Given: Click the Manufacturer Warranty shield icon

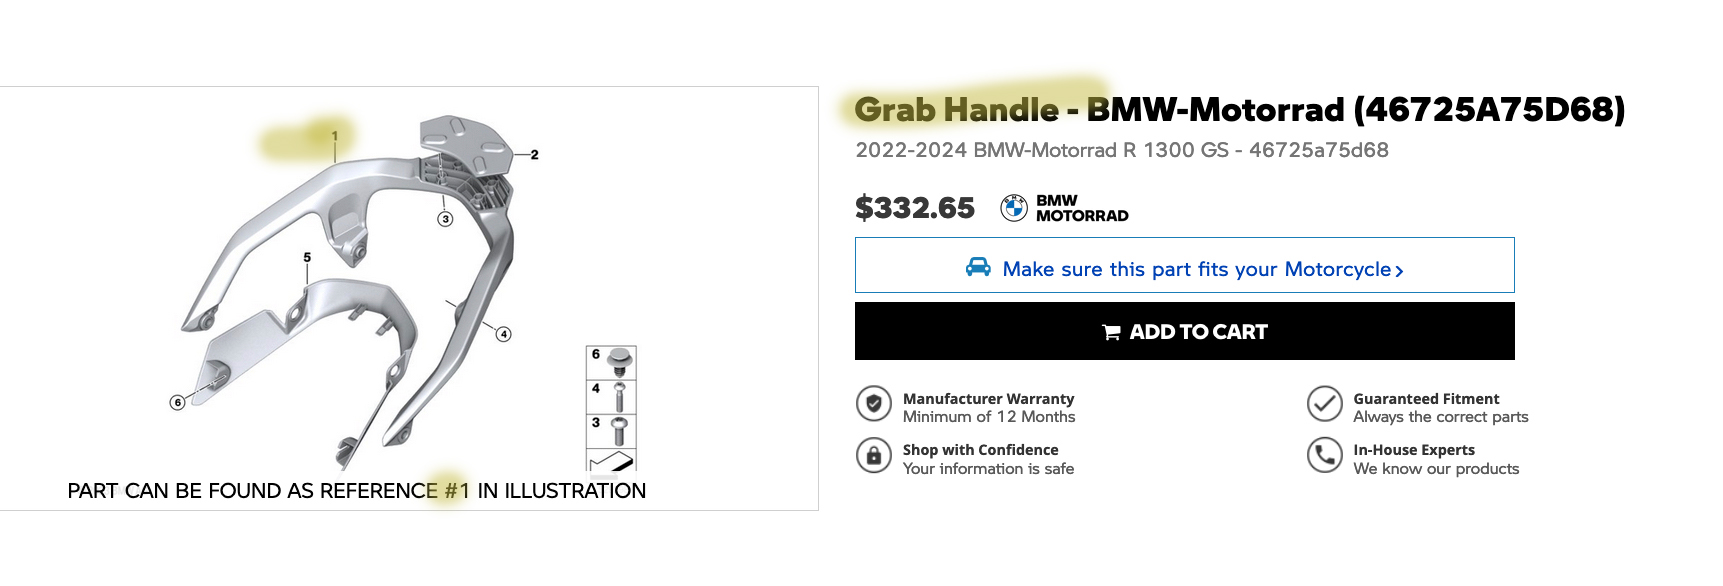Looking at the screenshot, I should point(873,404).
